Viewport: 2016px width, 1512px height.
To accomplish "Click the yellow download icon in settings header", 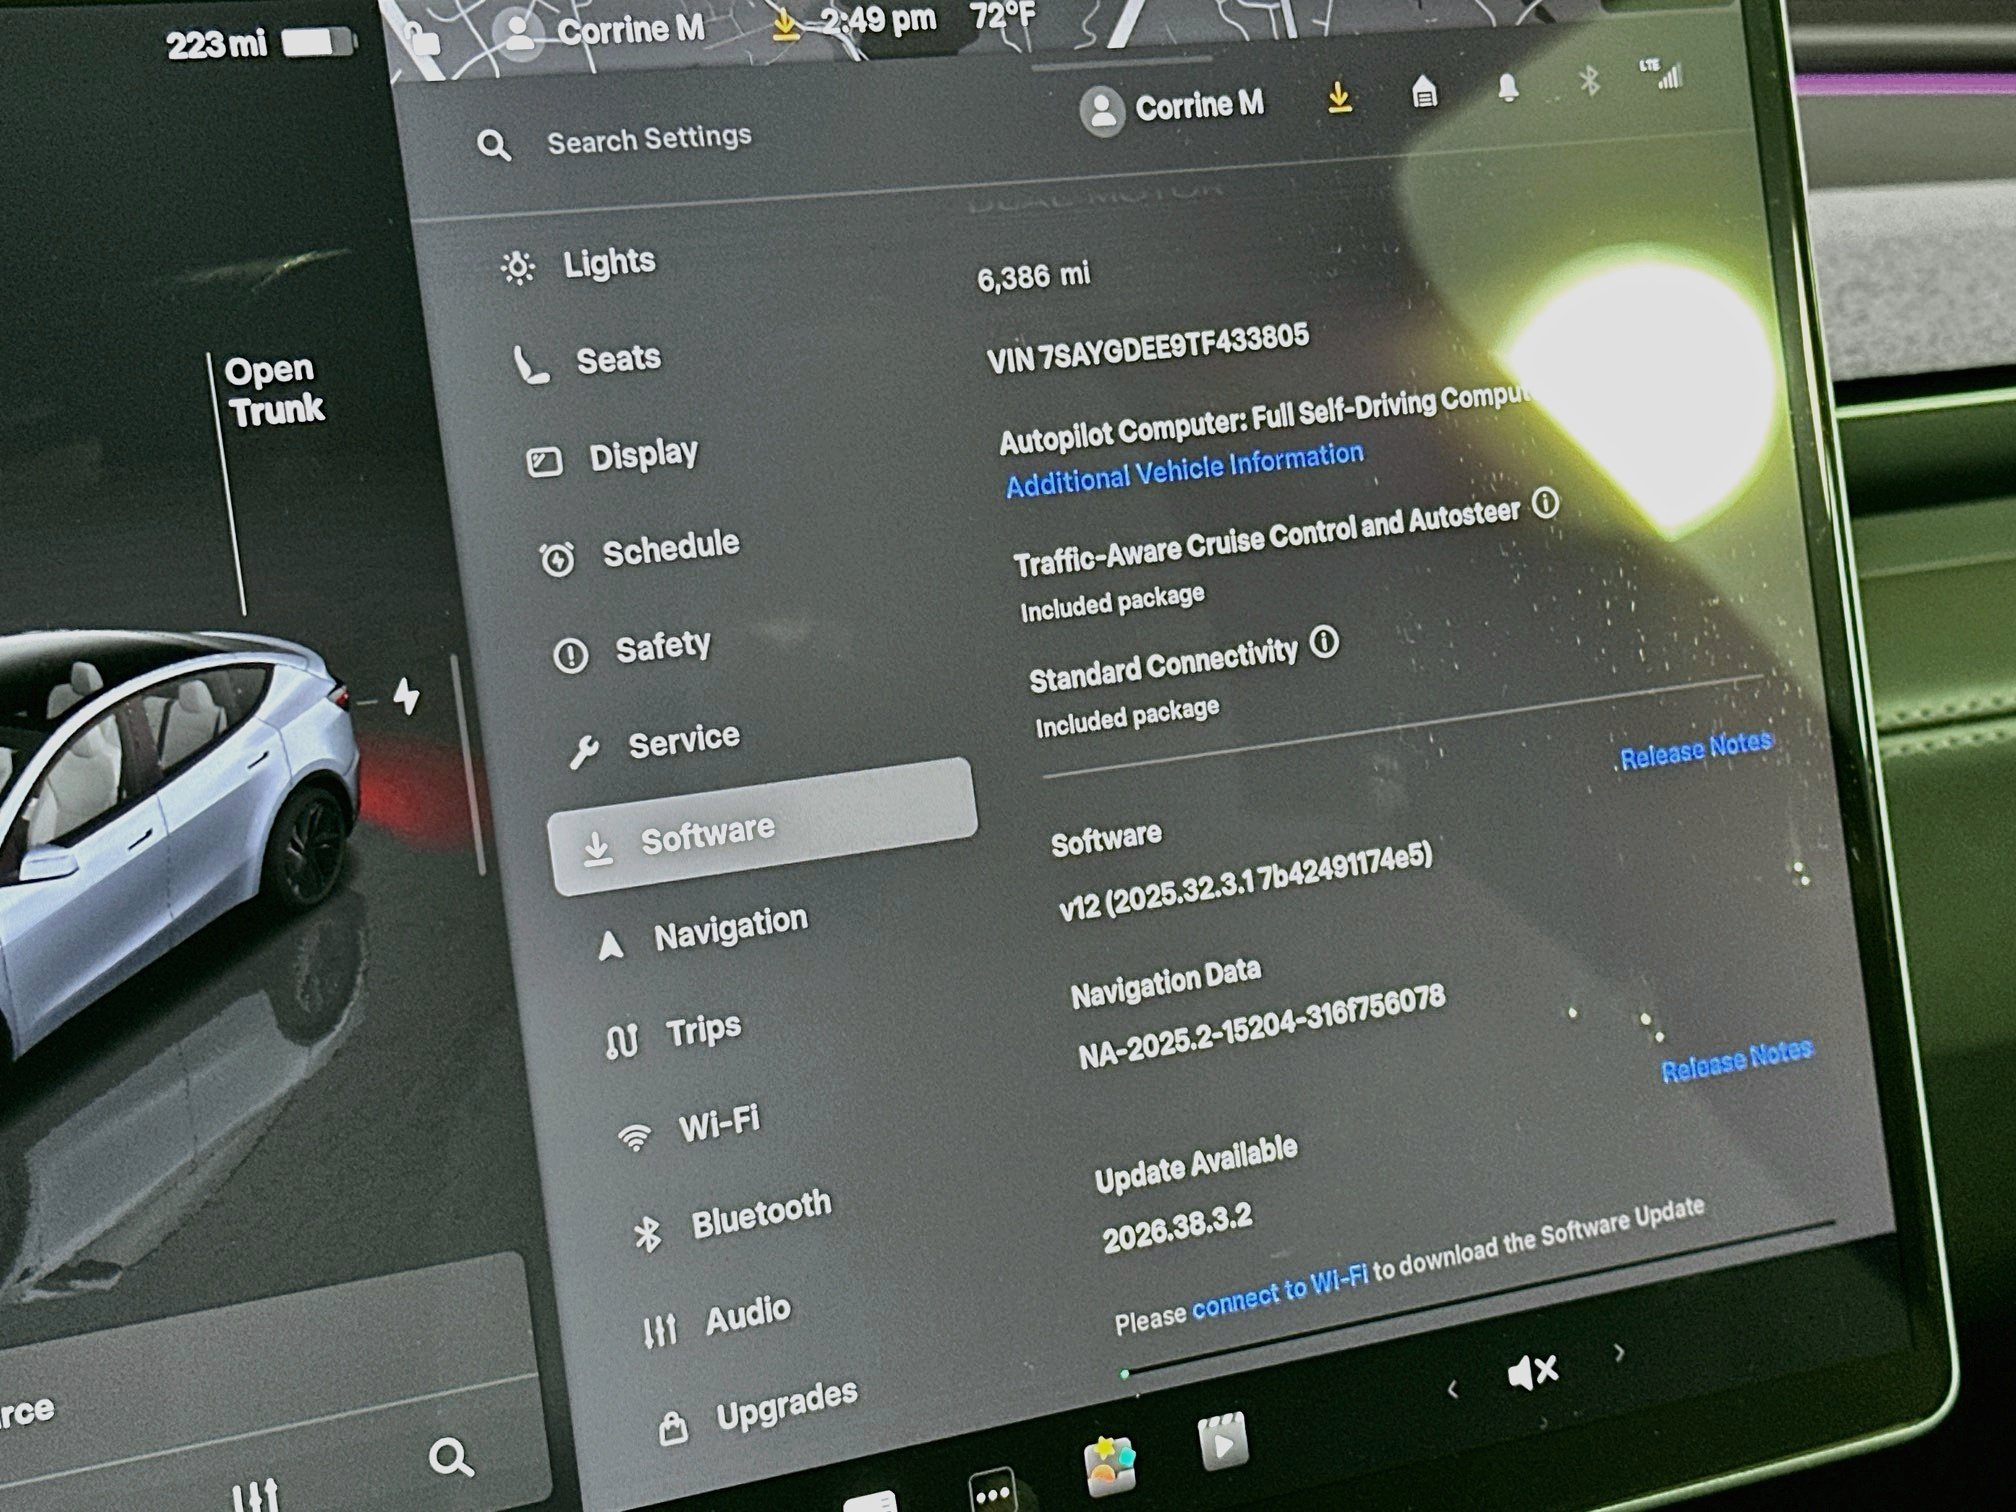I will (x=1339, y=98).
